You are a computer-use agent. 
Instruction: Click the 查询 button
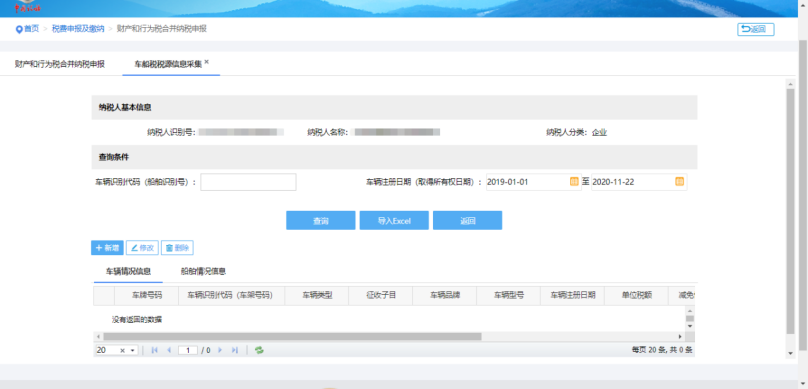321,221
